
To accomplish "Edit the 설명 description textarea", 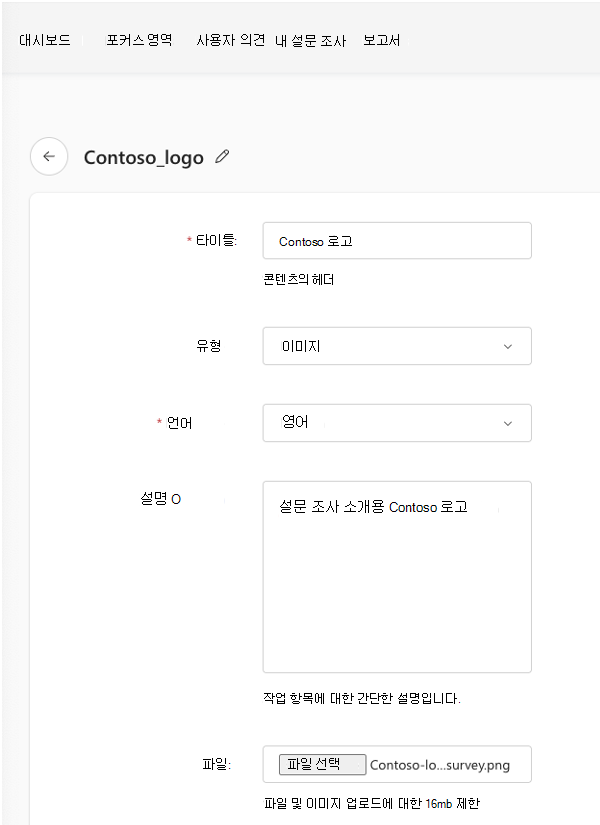I will click(397, 577).
